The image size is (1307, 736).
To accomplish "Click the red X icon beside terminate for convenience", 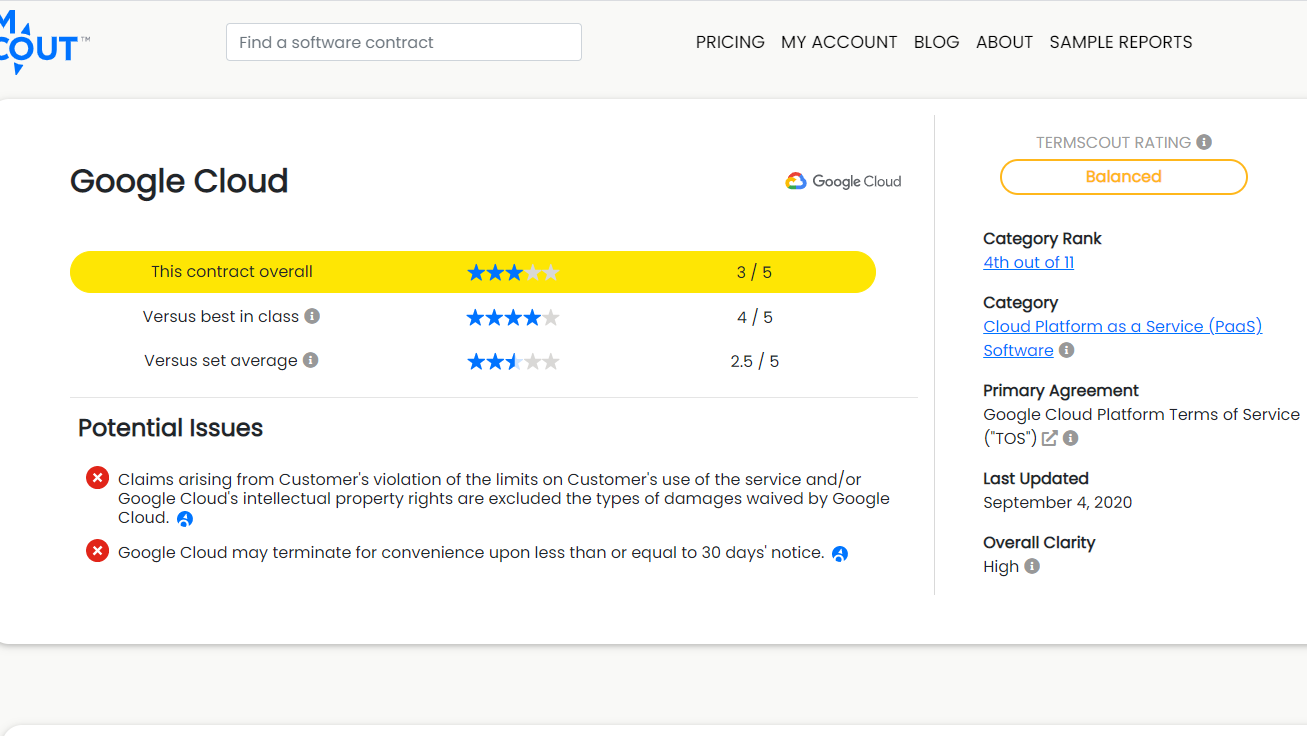I will (x=97, y=550).
